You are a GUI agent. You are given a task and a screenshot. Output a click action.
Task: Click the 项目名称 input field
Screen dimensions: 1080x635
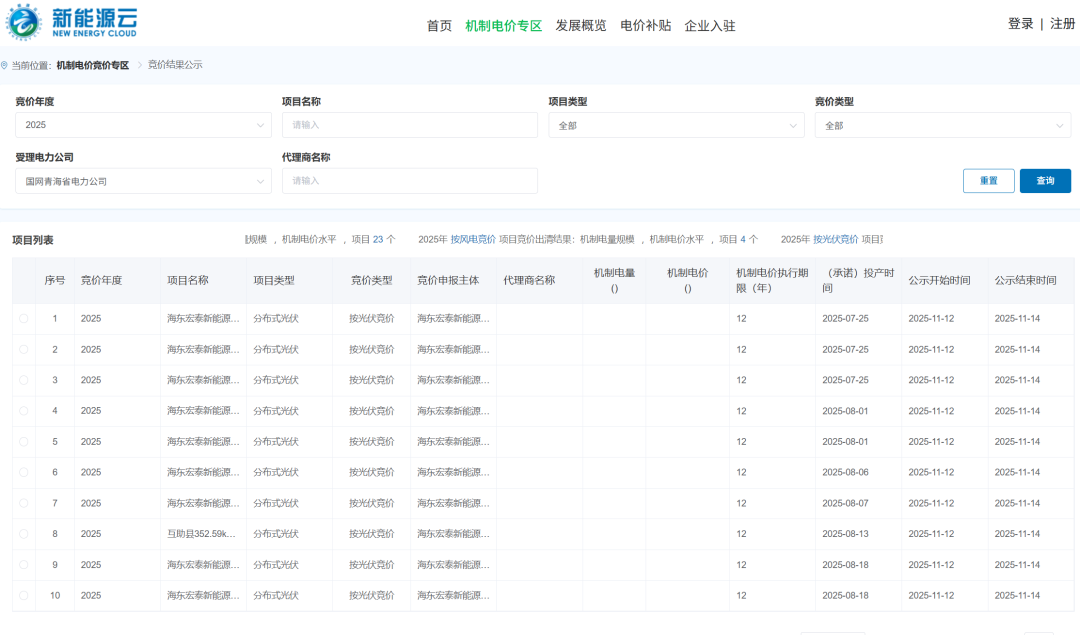(x=409, y=125)
